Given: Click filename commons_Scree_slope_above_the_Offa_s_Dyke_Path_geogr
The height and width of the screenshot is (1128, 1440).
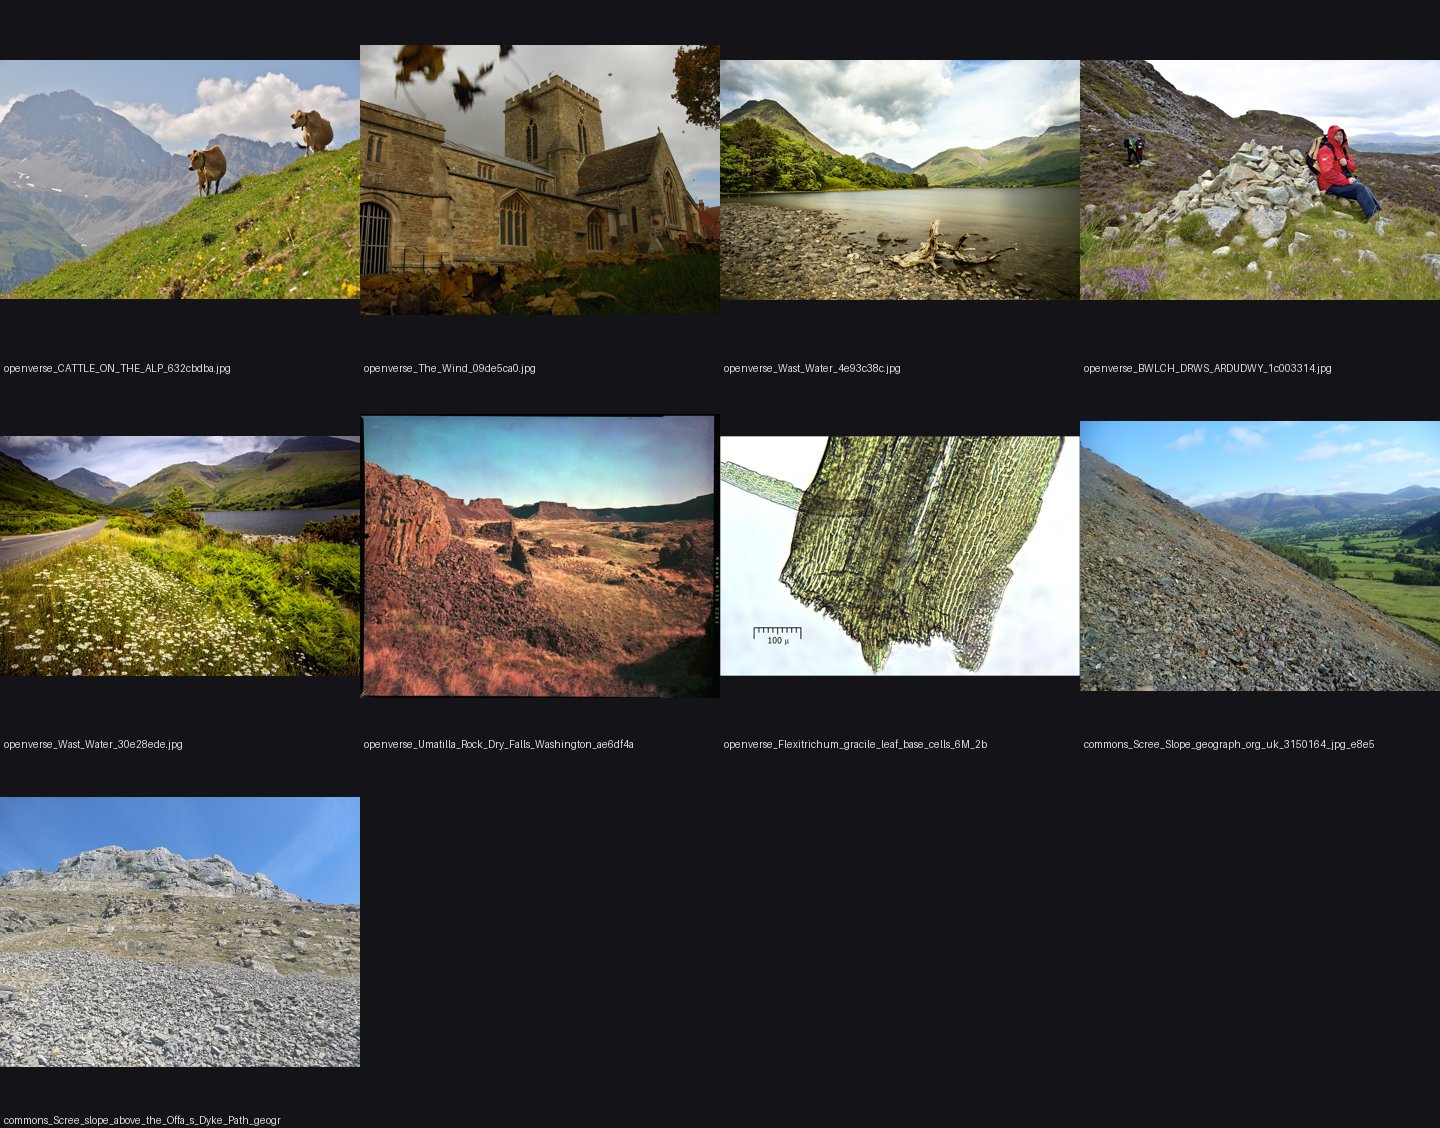Looking at the screenshot, I should pyautogui.click(x=142, y=1120).
